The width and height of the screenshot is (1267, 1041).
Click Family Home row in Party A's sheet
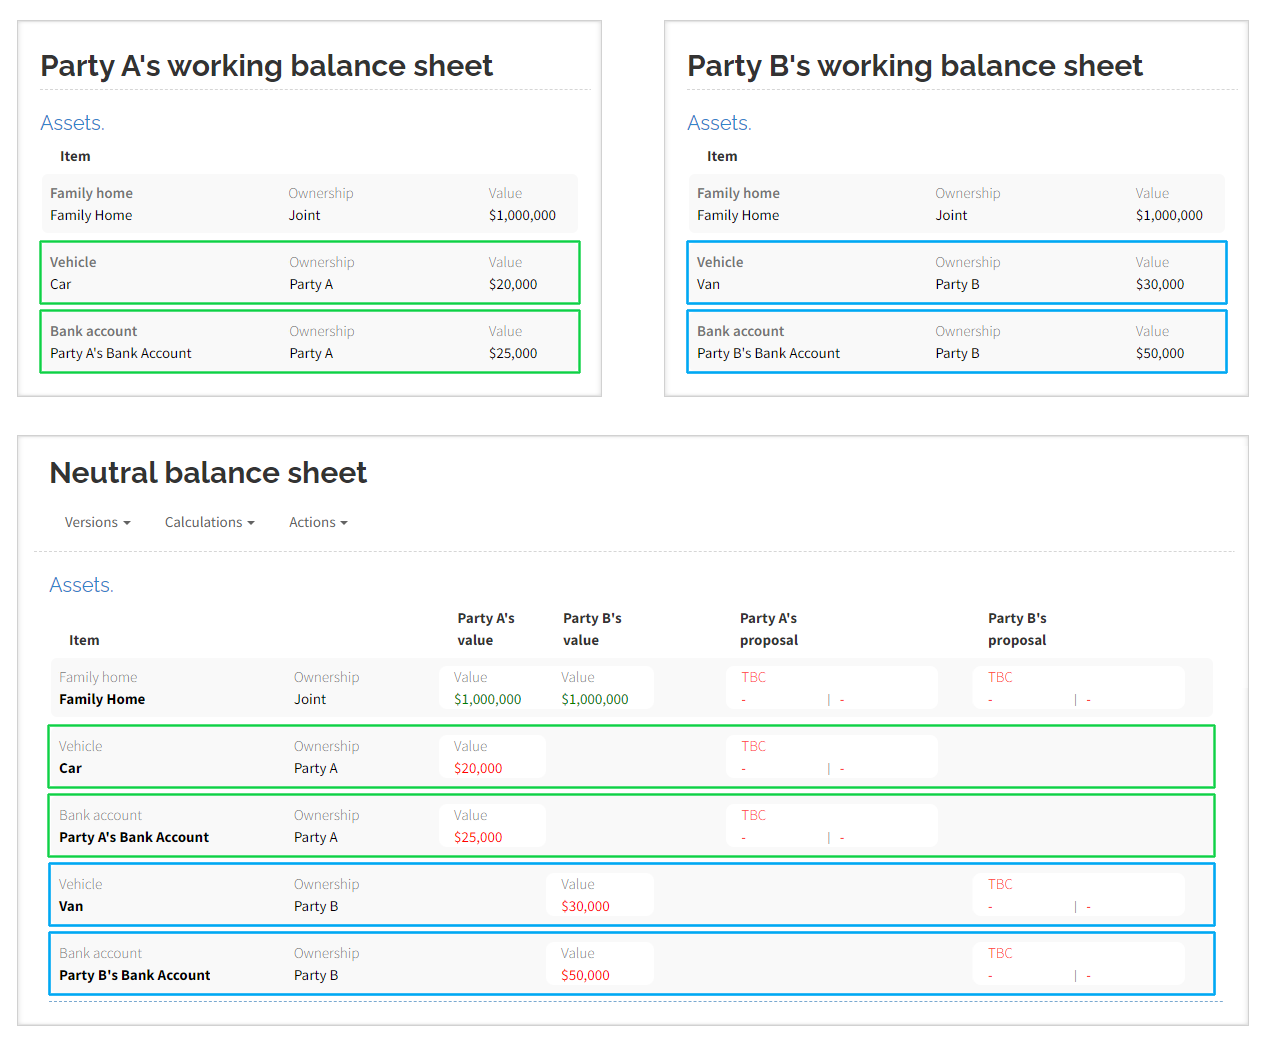[310, 204]
